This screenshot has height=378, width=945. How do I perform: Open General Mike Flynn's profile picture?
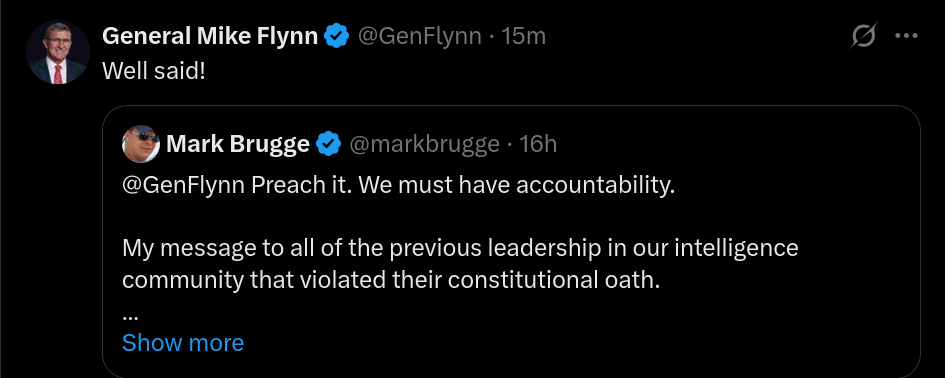click(x=58, y=52)
